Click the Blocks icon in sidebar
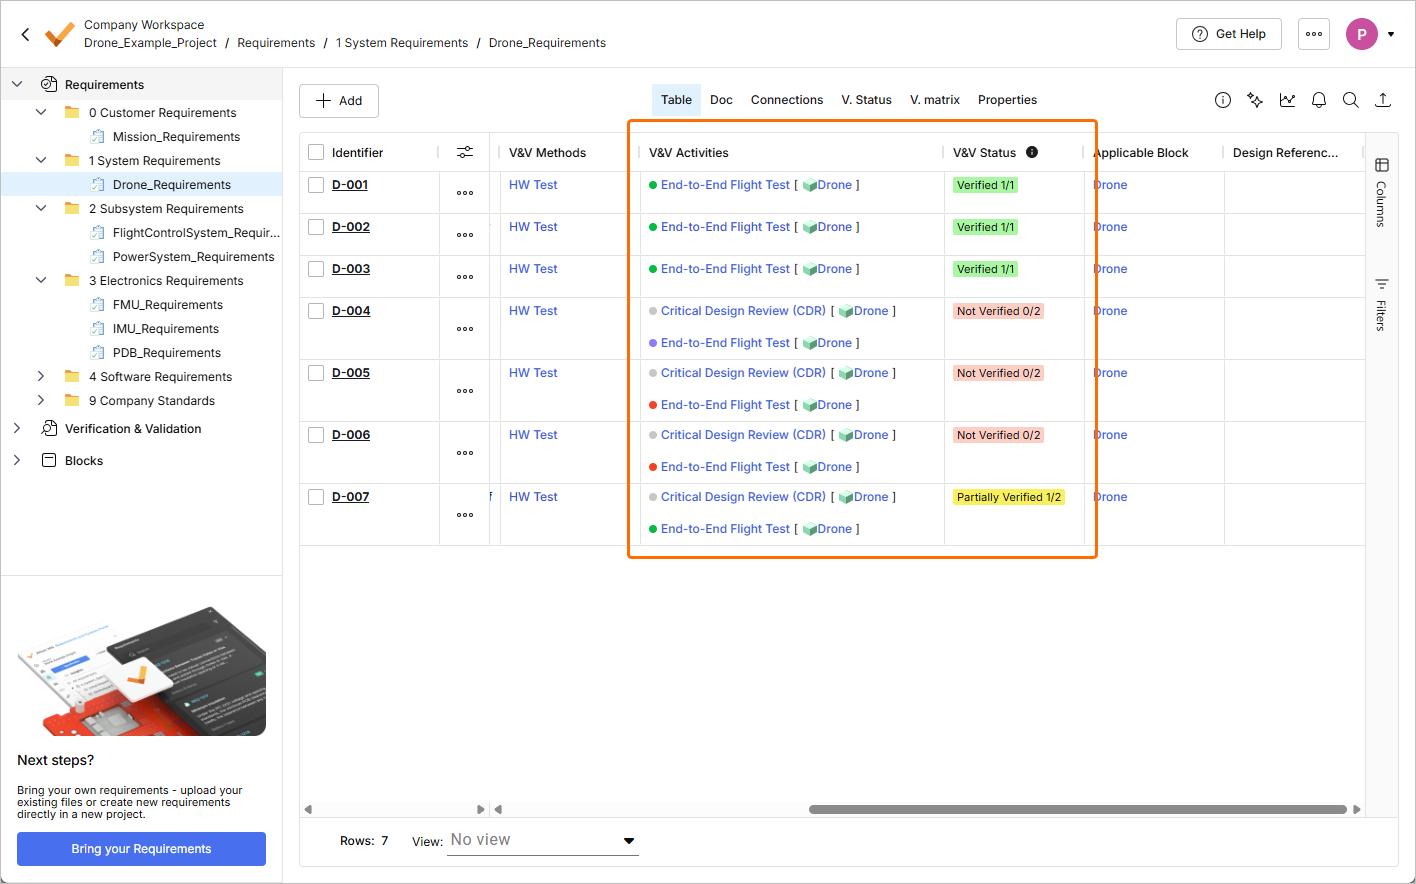1416x884 pixels. [49, 460]
